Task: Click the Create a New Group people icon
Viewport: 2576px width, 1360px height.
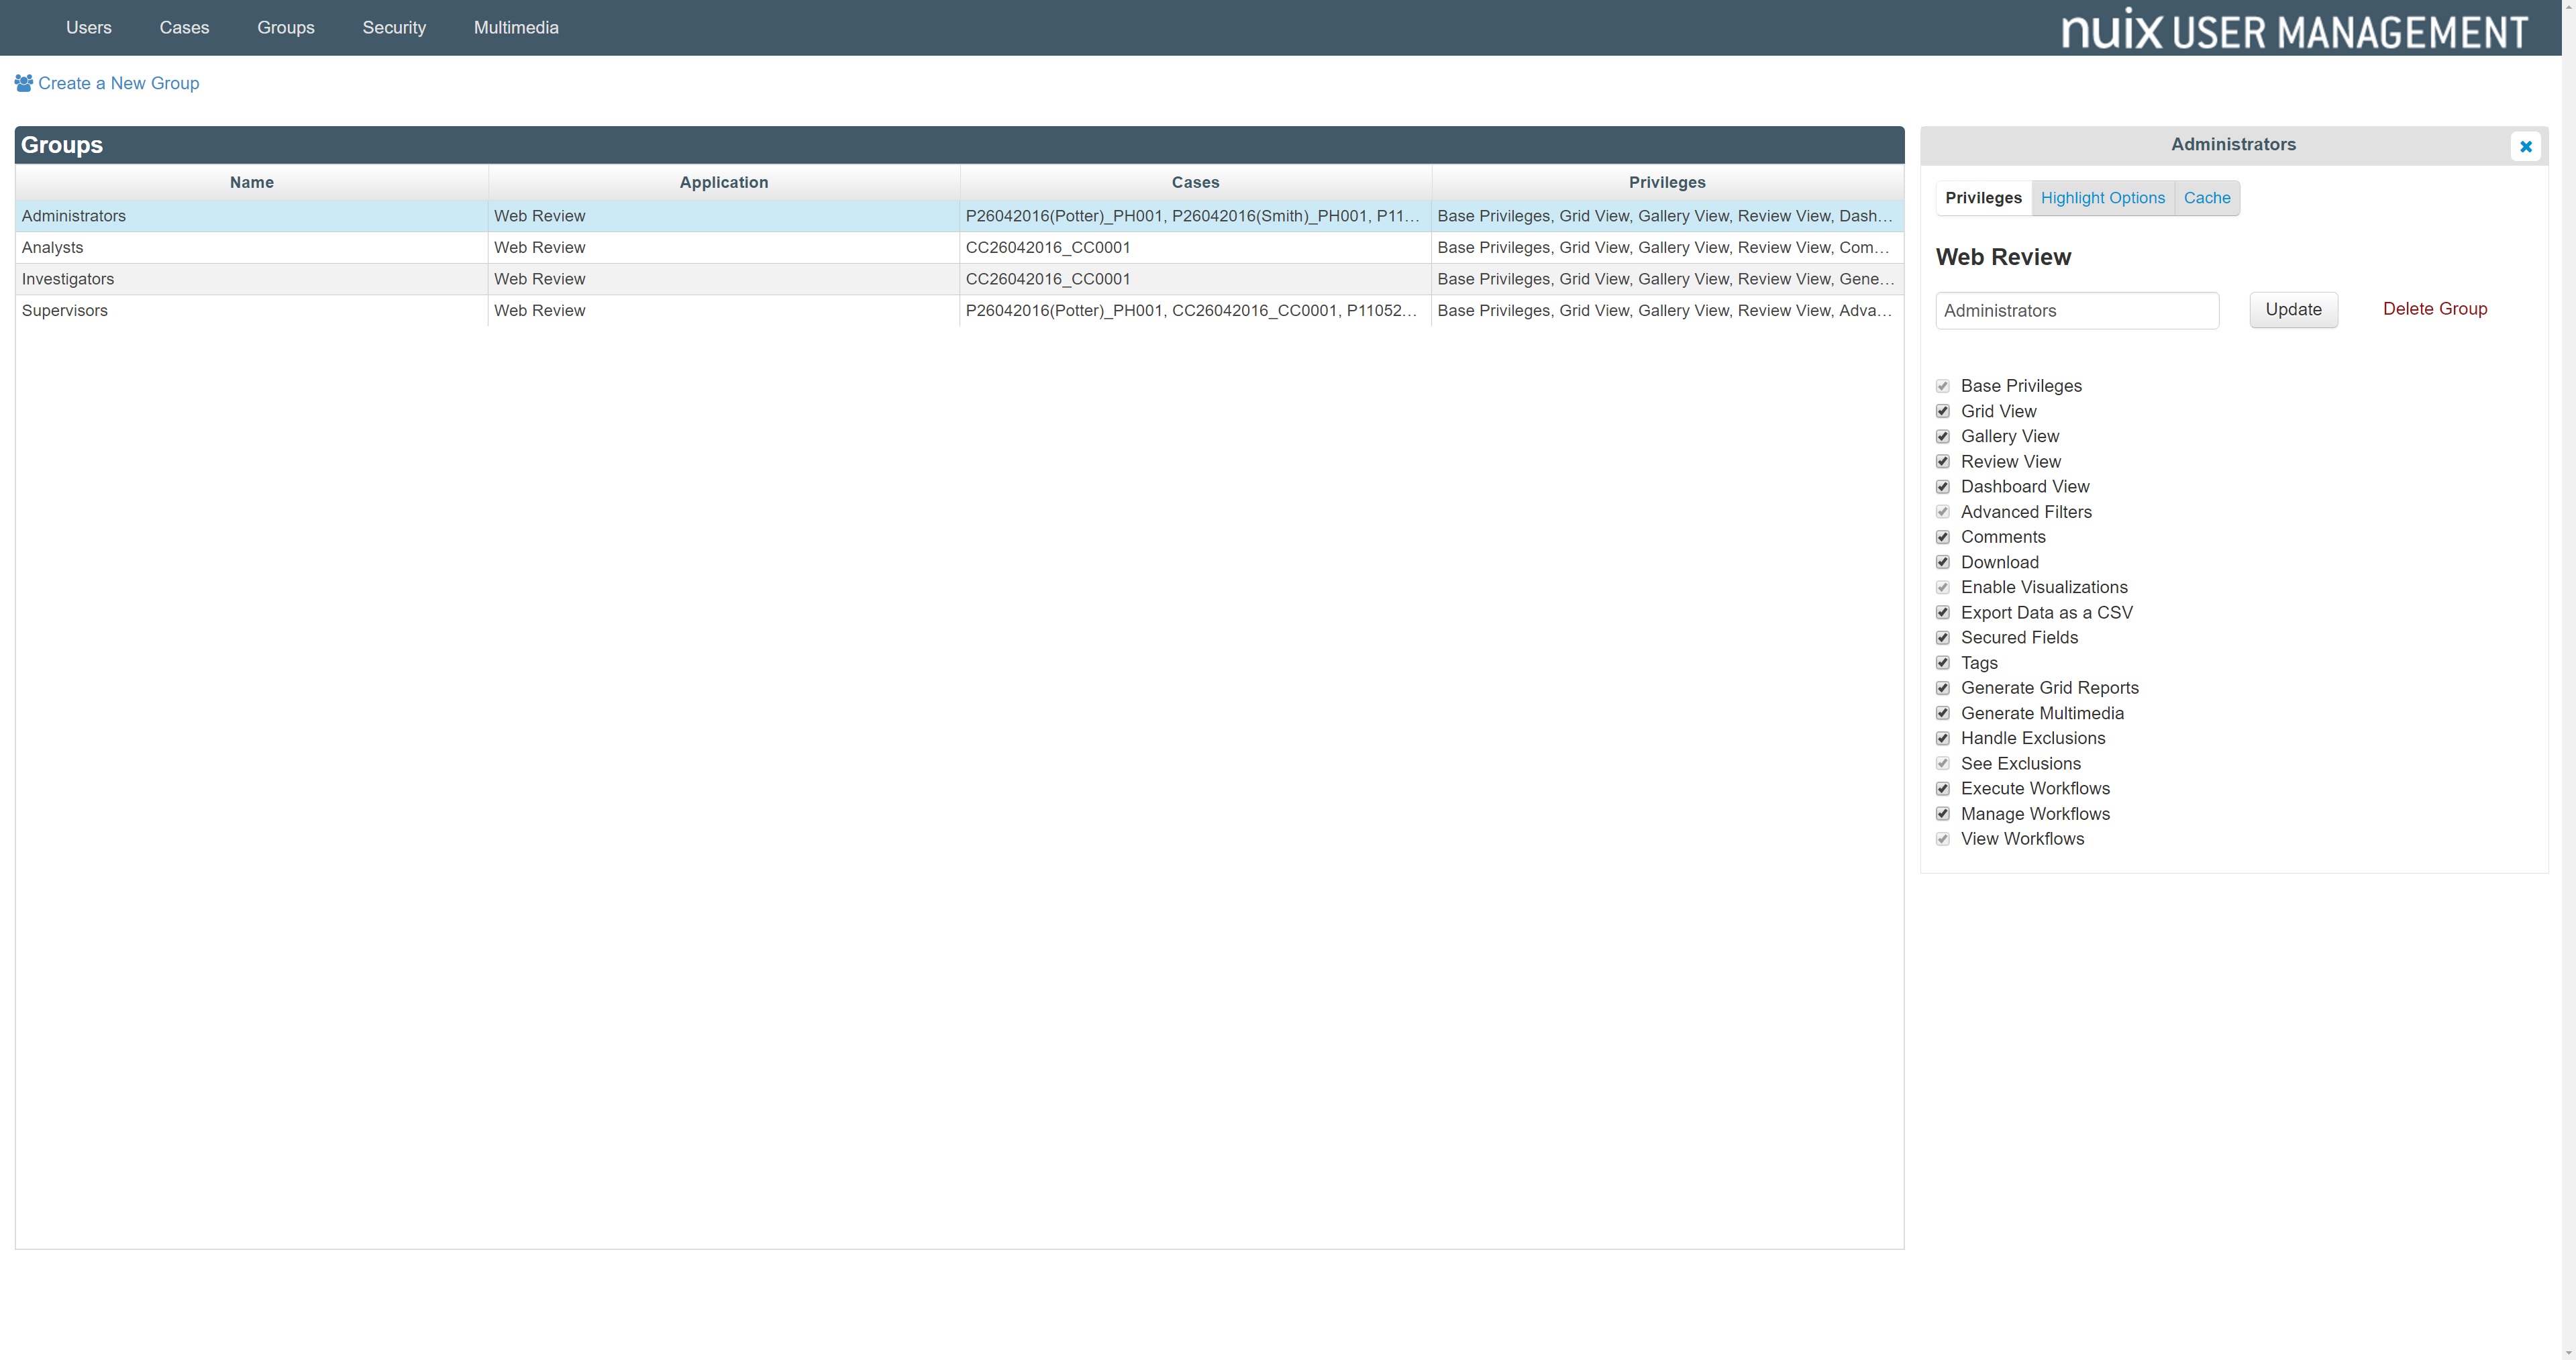Action: pyautogui.click(x=24, y=83)
